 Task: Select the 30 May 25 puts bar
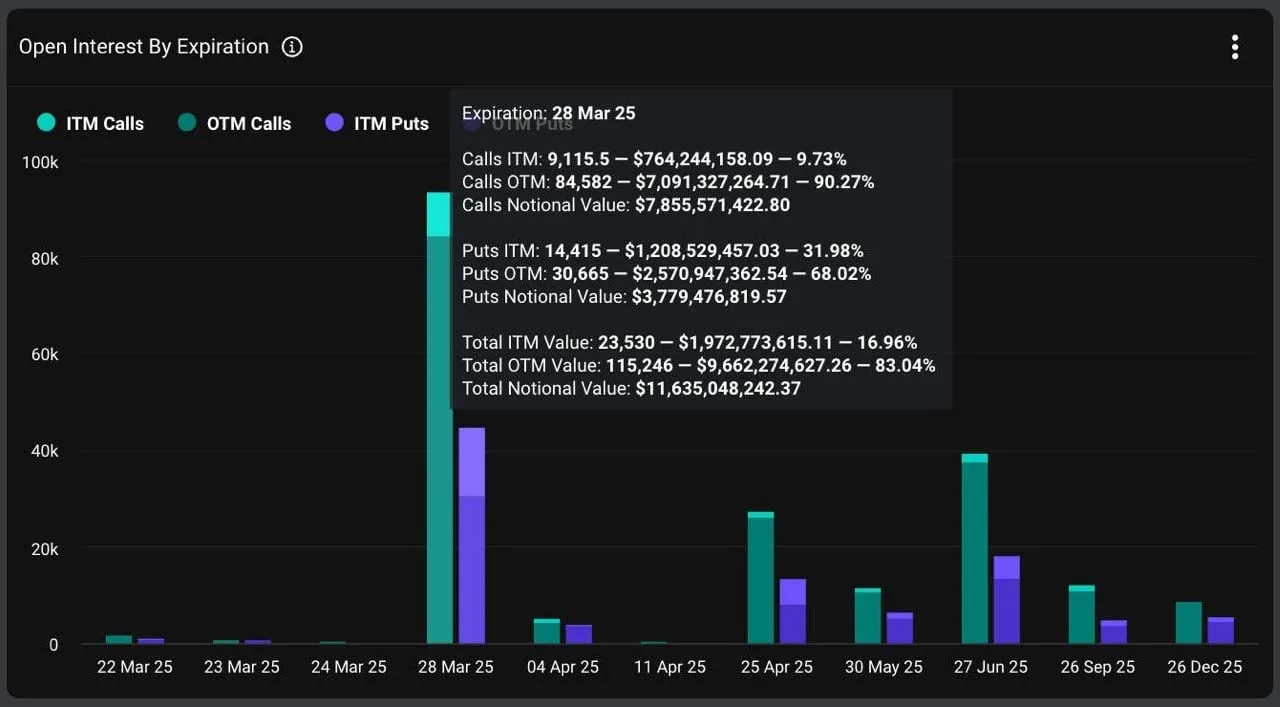point(900,628)
